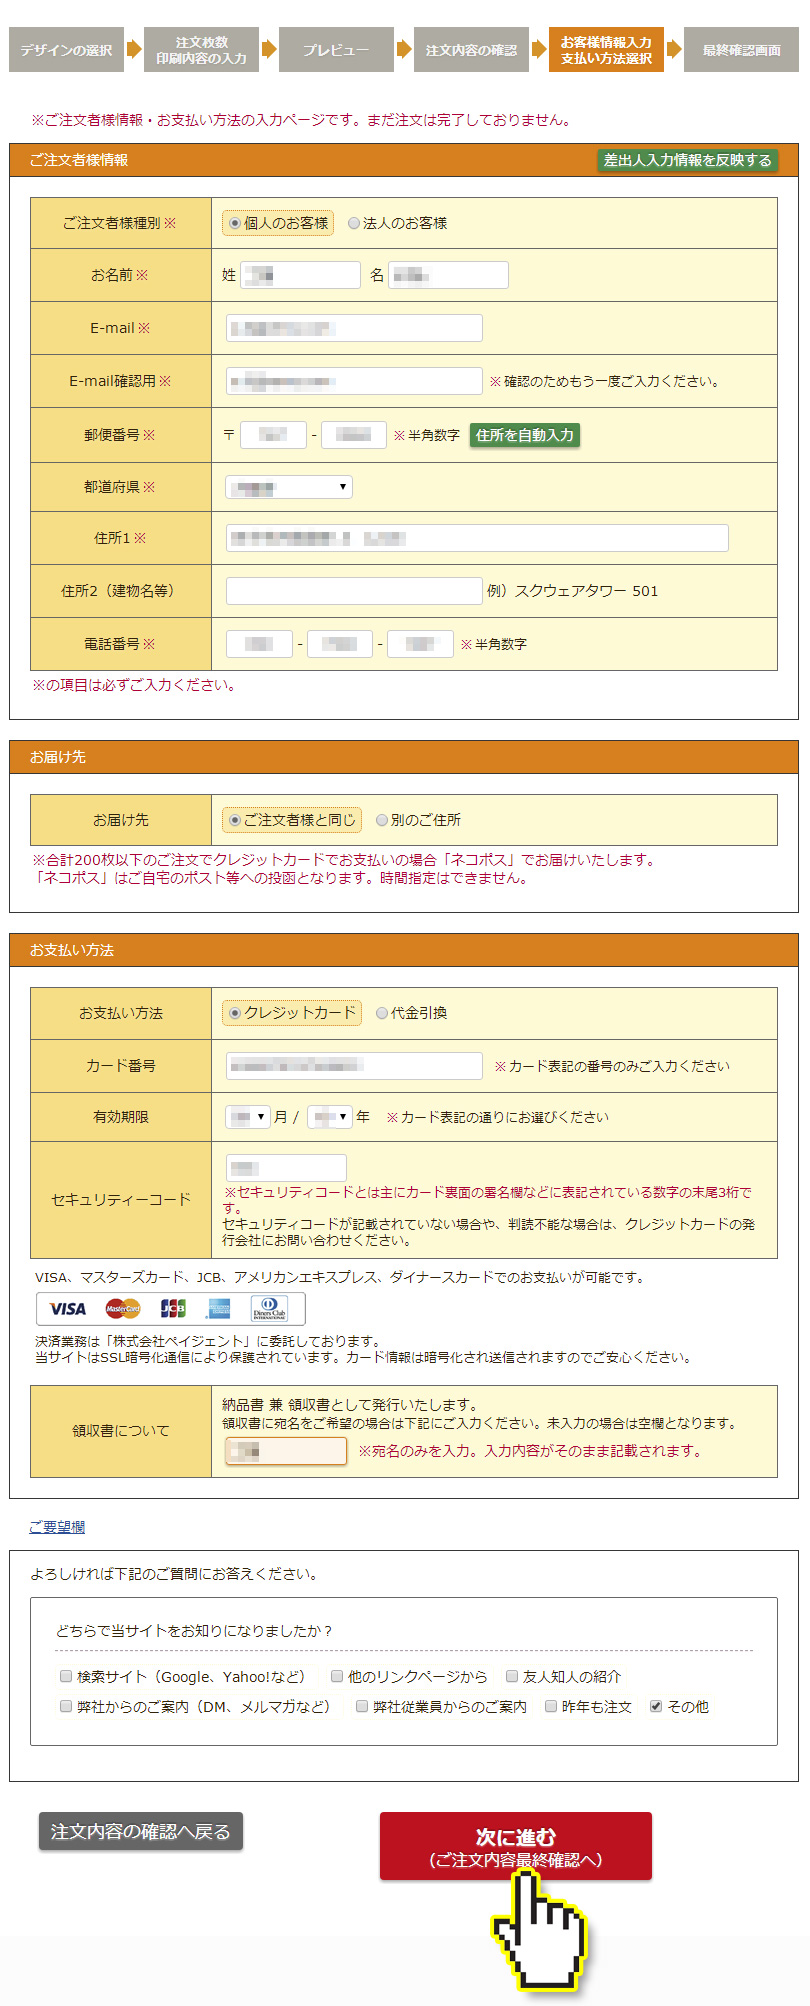
Task: Click the VISA card logo
Action: 68,1309
